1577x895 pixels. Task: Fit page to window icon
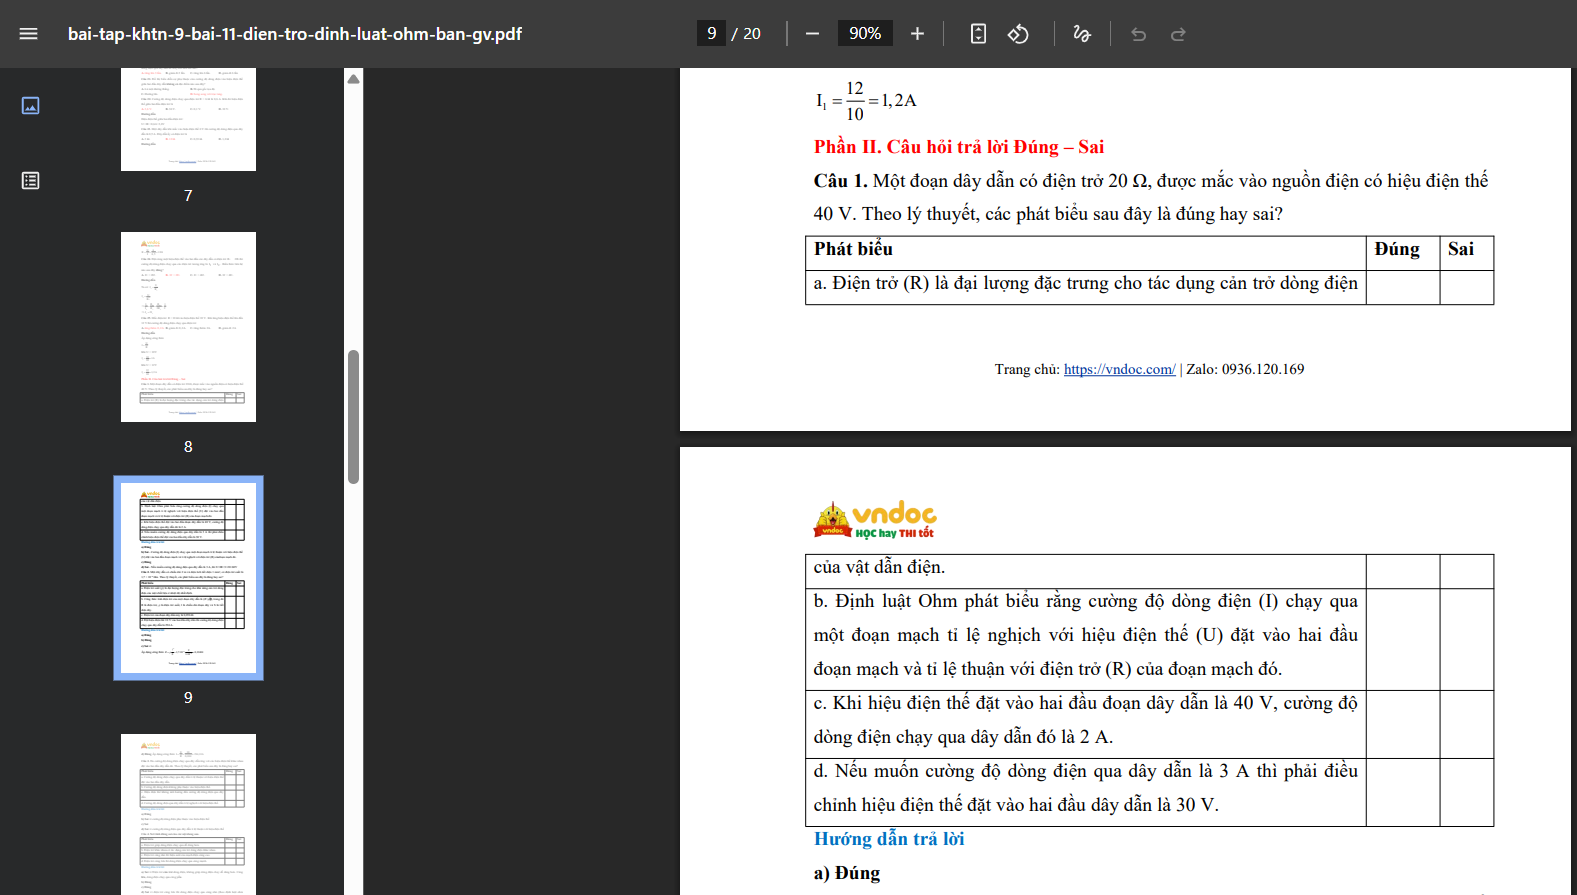coord(978,34)
